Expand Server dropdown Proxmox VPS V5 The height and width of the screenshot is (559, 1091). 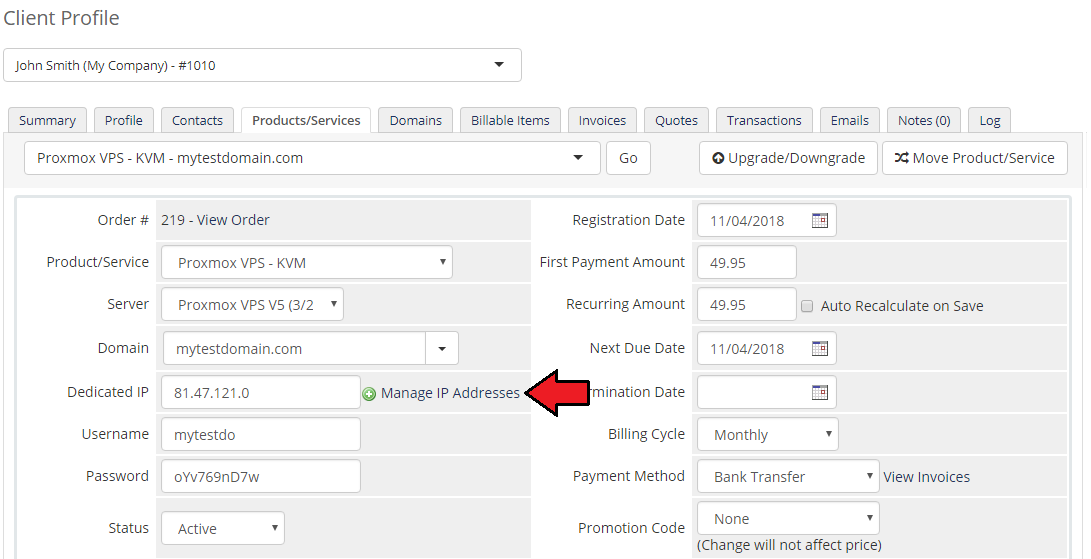(x=252, y=304)
